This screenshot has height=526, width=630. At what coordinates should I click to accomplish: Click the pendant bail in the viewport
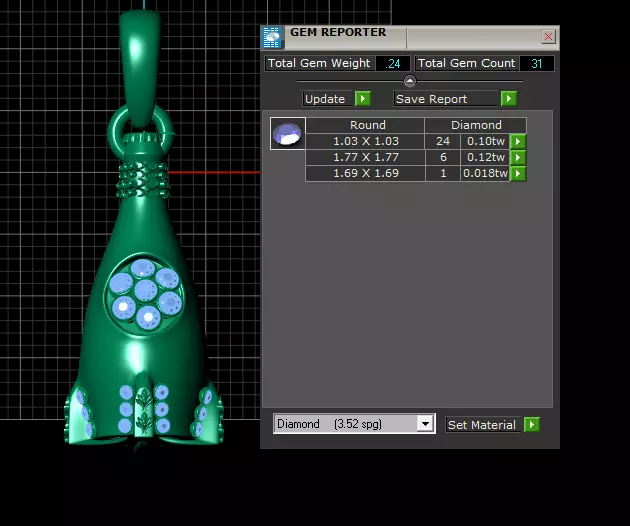click(140, 68)
